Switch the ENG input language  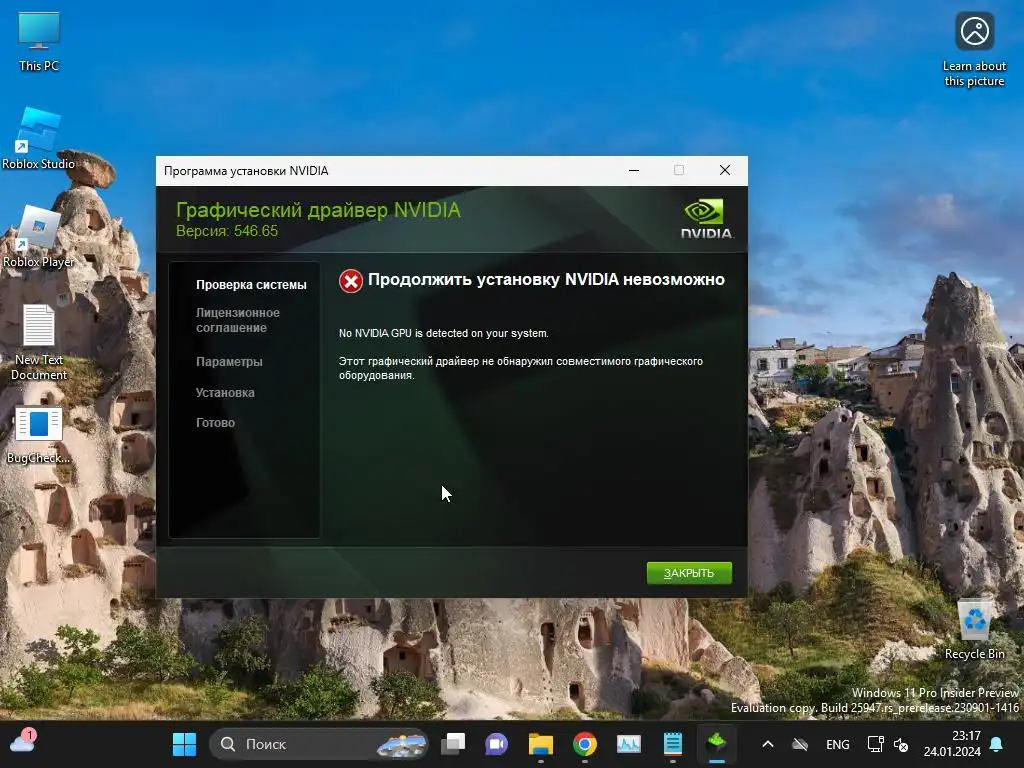pos(837,744)
